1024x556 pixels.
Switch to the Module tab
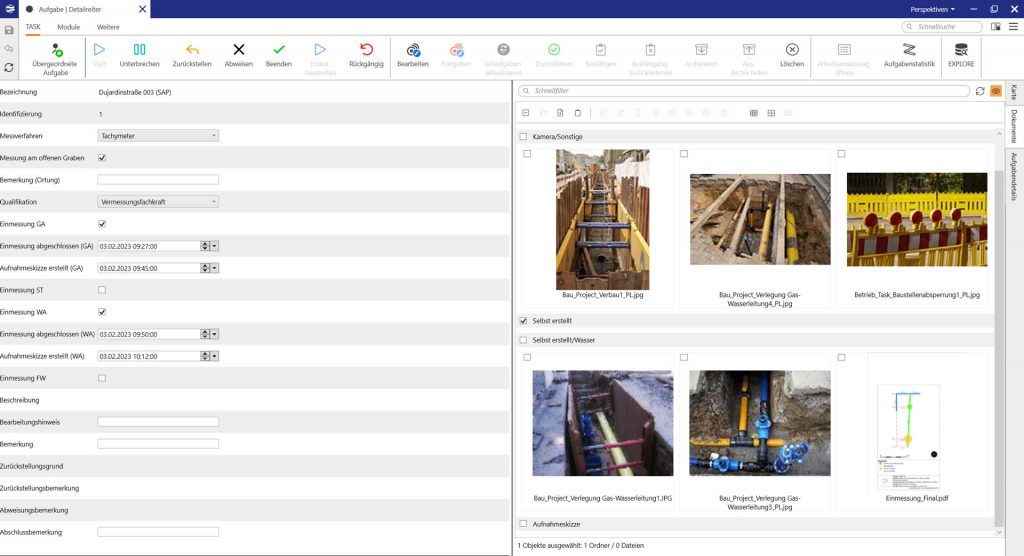69,27
